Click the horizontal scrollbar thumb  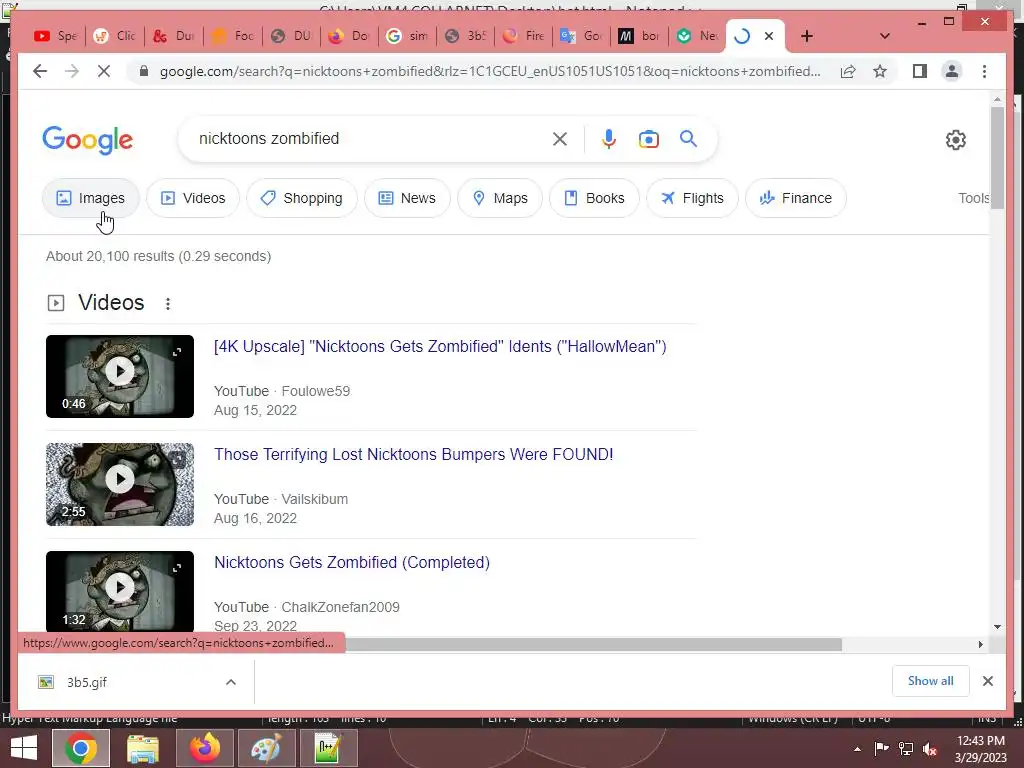[x=594, y=645]
